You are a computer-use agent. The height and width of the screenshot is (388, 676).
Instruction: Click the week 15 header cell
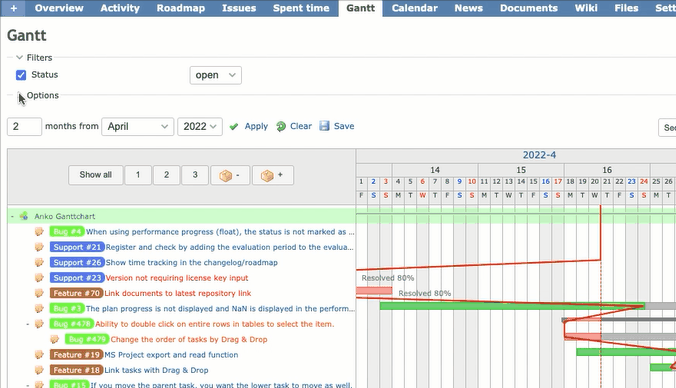[x=521, y=170]
